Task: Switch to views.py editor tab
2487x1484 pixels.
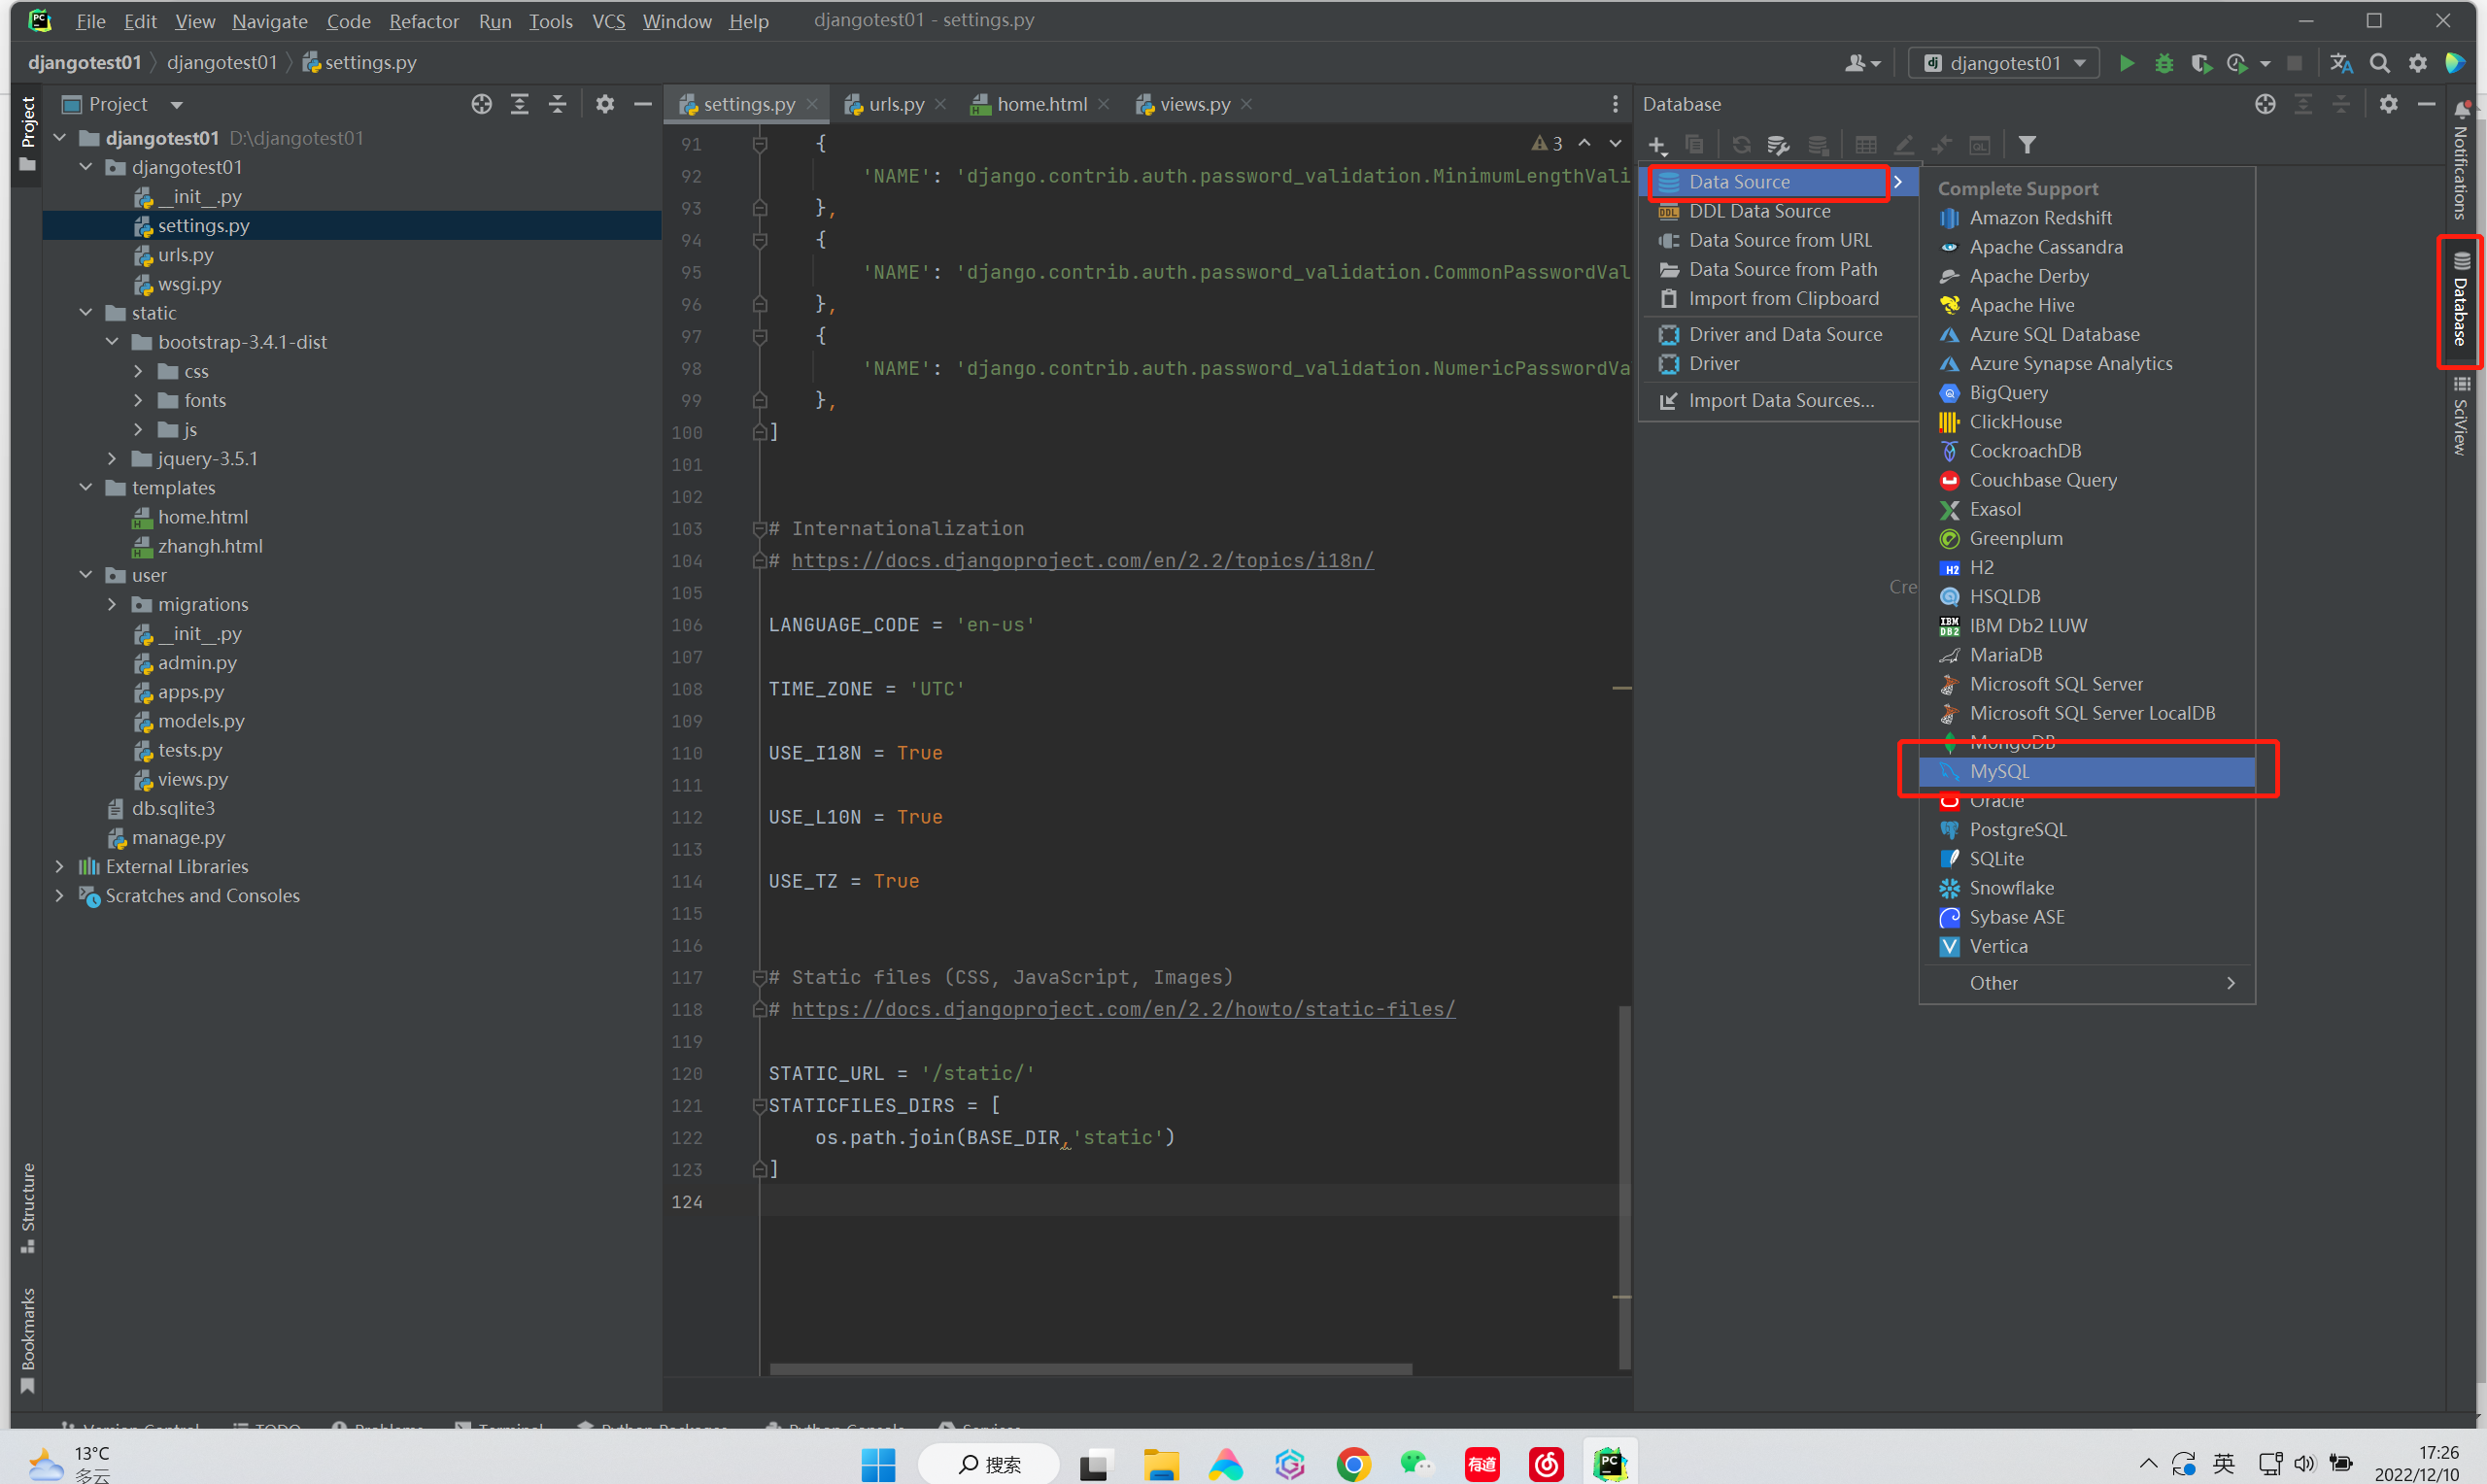Action: tap(1194, 104)
